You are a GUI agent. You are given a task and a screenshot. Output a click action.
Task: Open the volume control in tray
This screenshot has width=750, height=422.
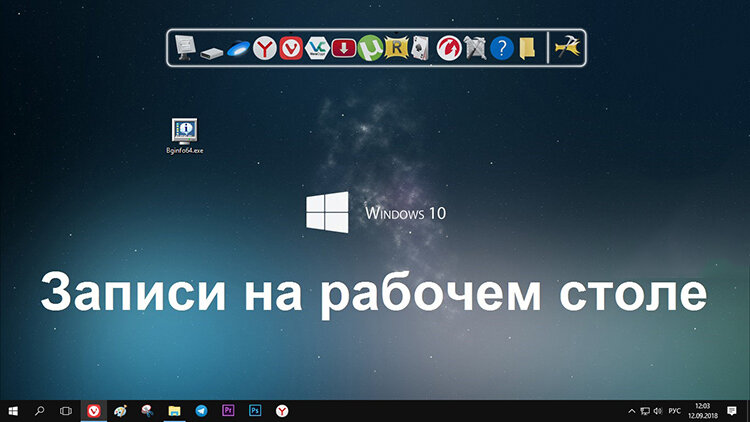(x=658, y=411)
